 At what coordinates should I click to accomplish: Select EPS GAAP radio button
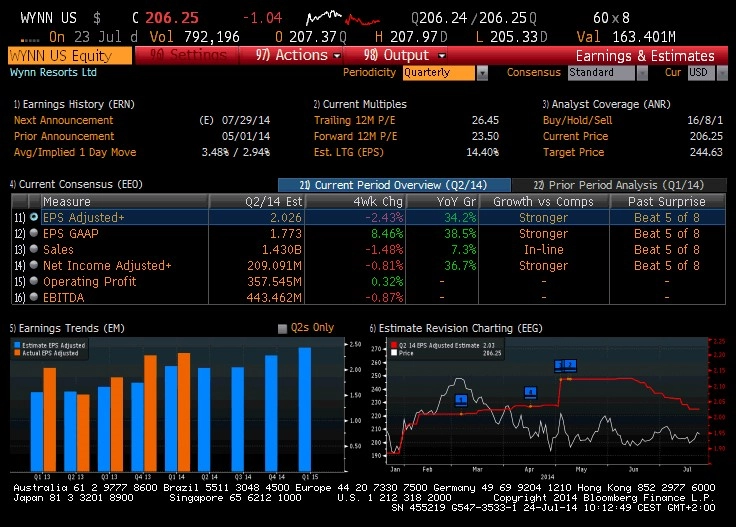pyautogui.click(x=34, y=233)
